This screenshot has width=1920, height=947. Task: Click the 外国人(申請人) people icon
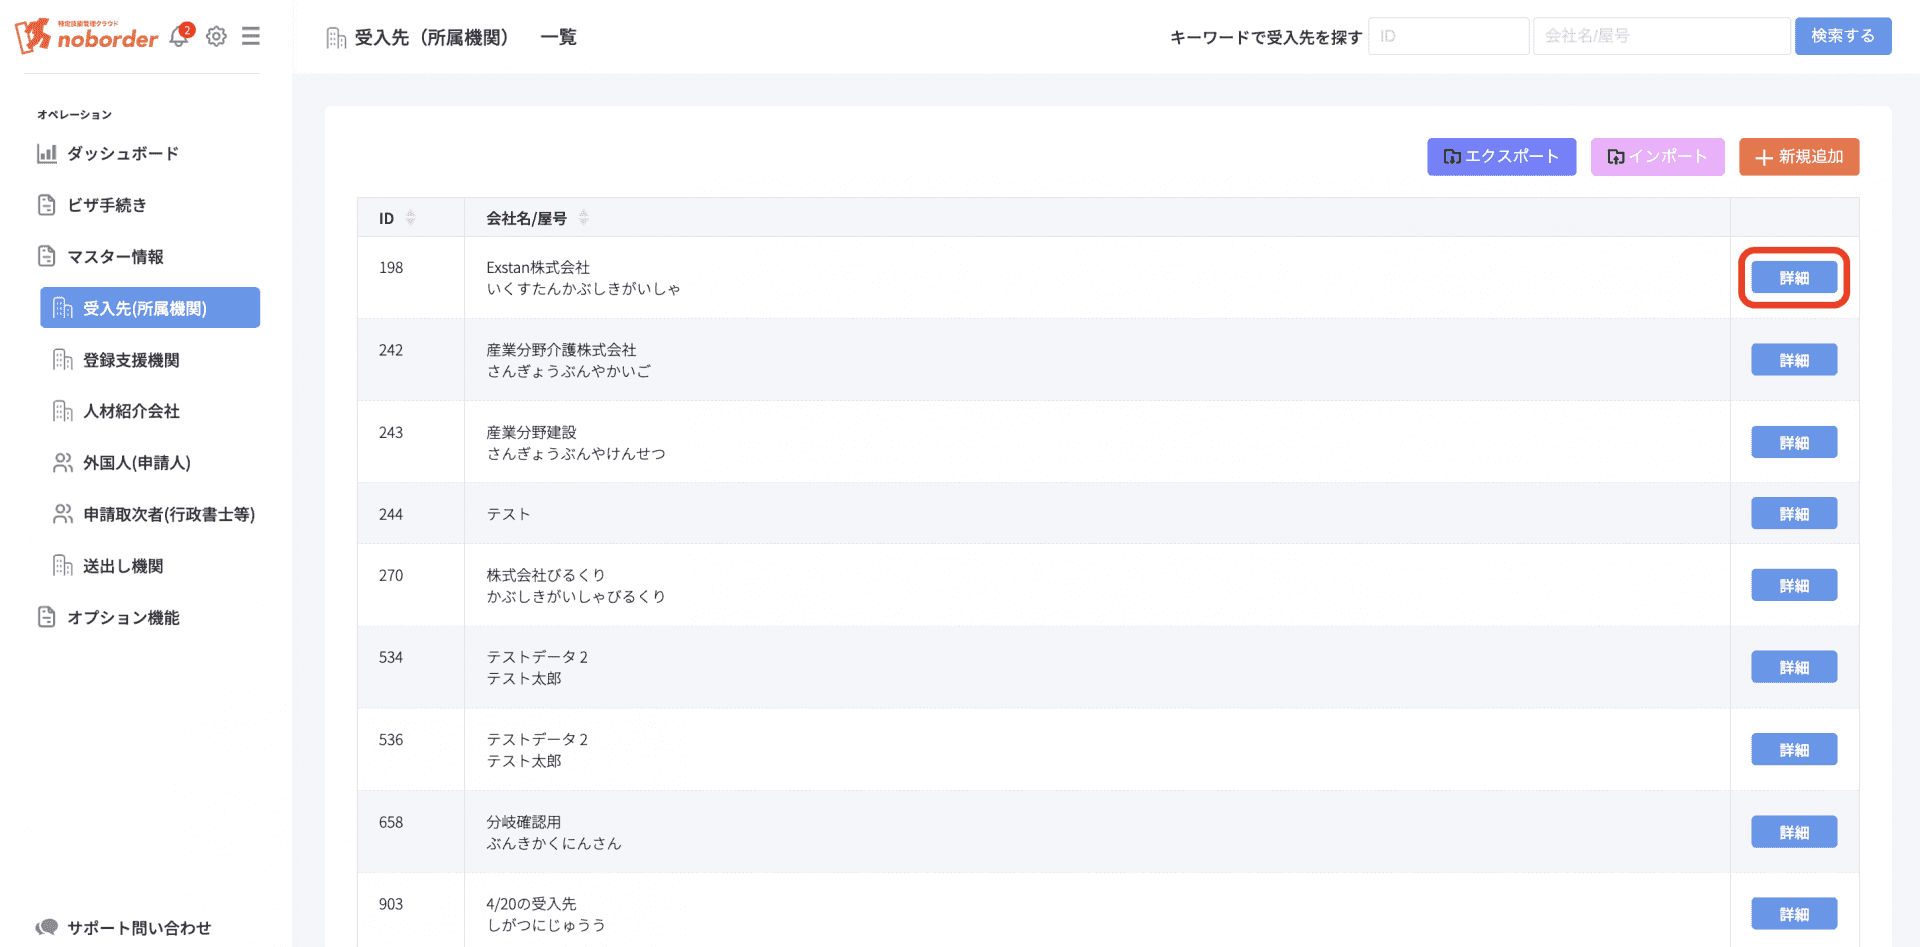point(63,463)
